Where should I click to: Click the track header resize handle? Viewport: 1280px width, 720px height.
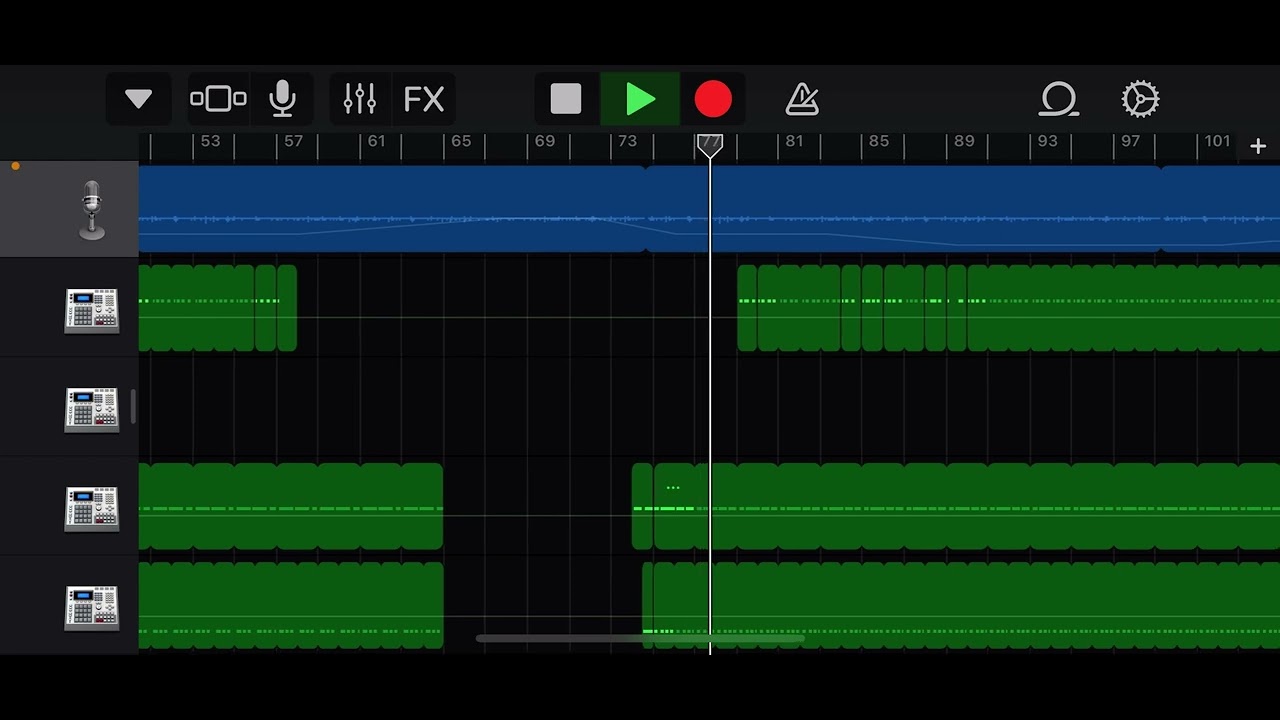[133, 407]
